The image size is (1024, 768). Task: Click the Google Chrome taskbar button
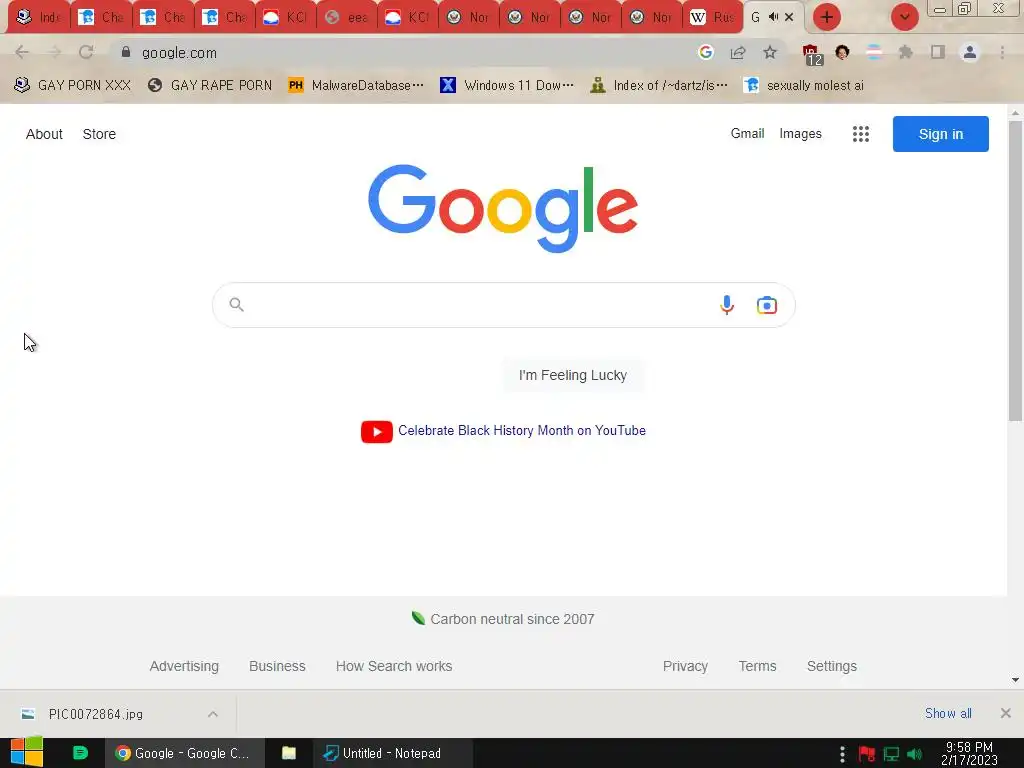pyautogui.click(x=185, y=753)
